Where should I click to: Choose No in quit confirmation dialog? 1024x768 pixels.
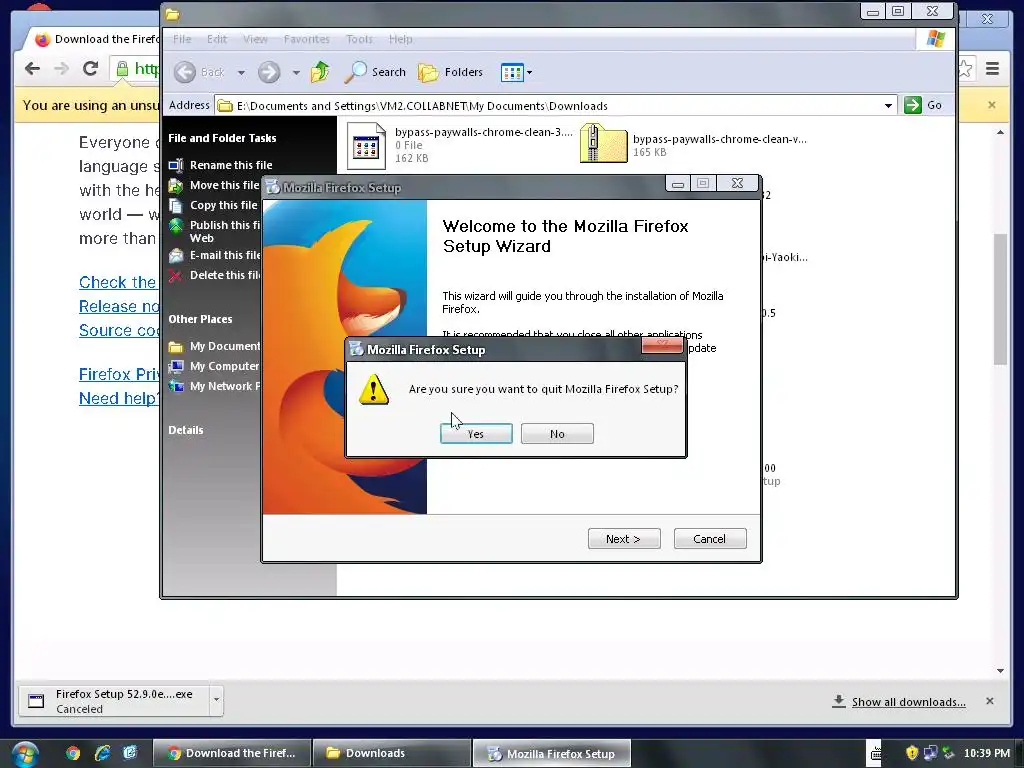pyautogui.click(x=557, y=434)
